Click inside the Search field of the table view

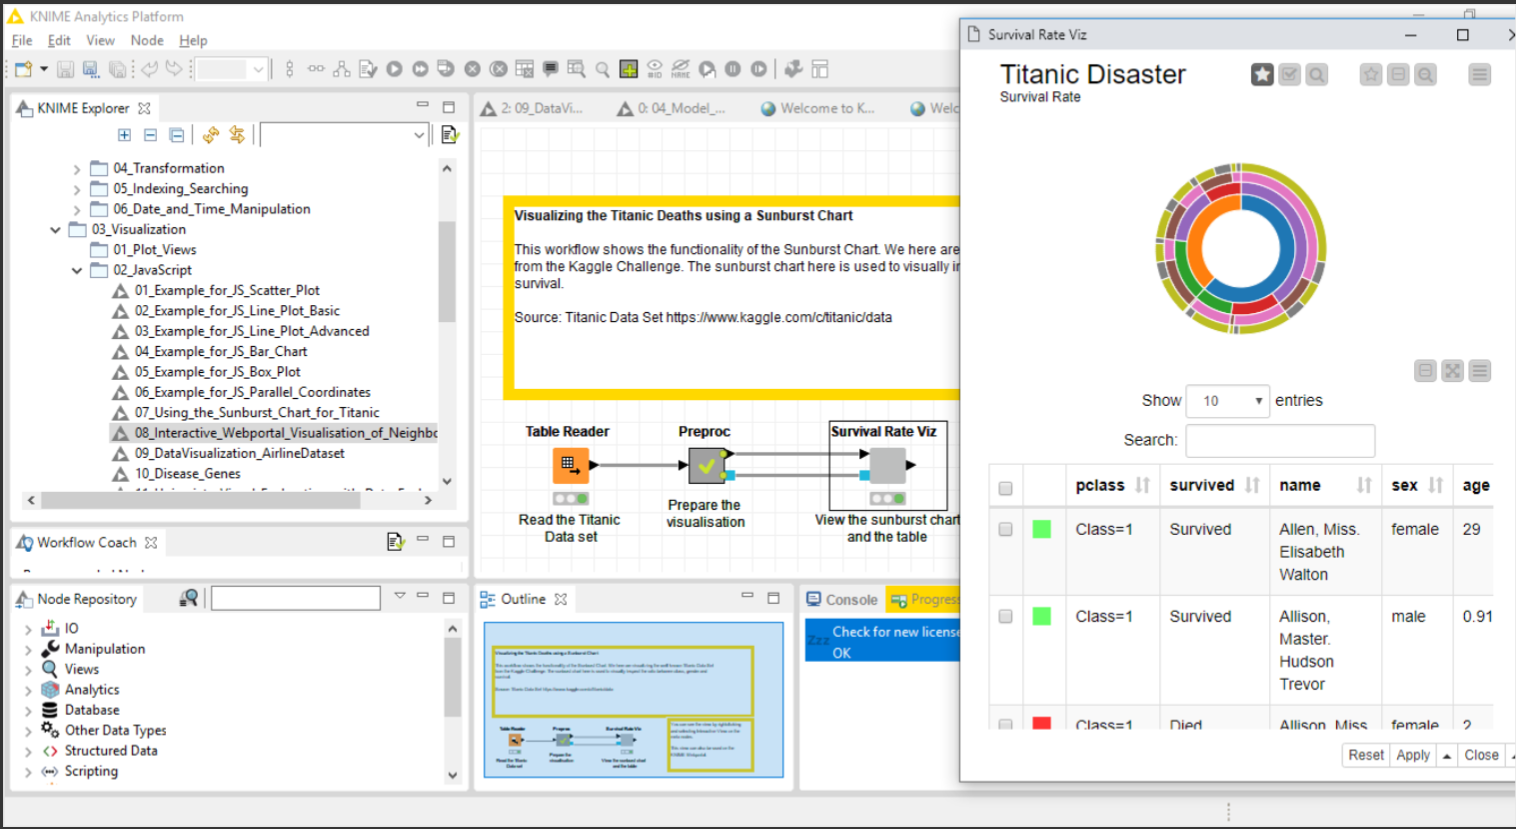1280,440
